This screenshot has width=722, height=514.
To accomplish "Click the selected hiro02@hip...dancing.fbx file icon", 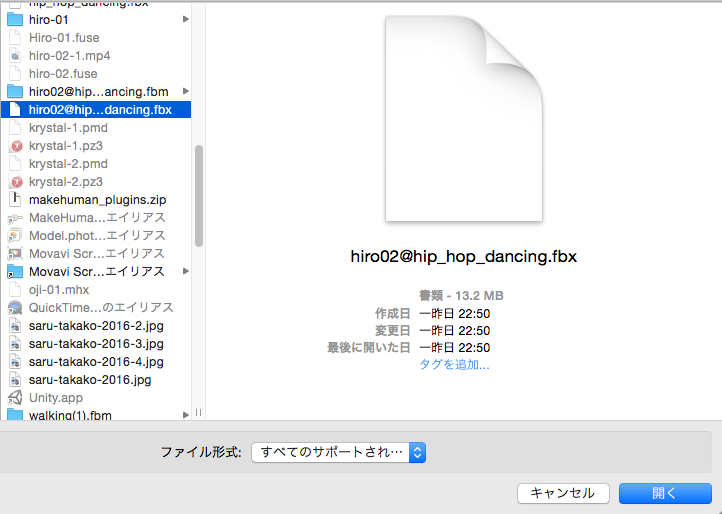I will [x=15, y=110].
